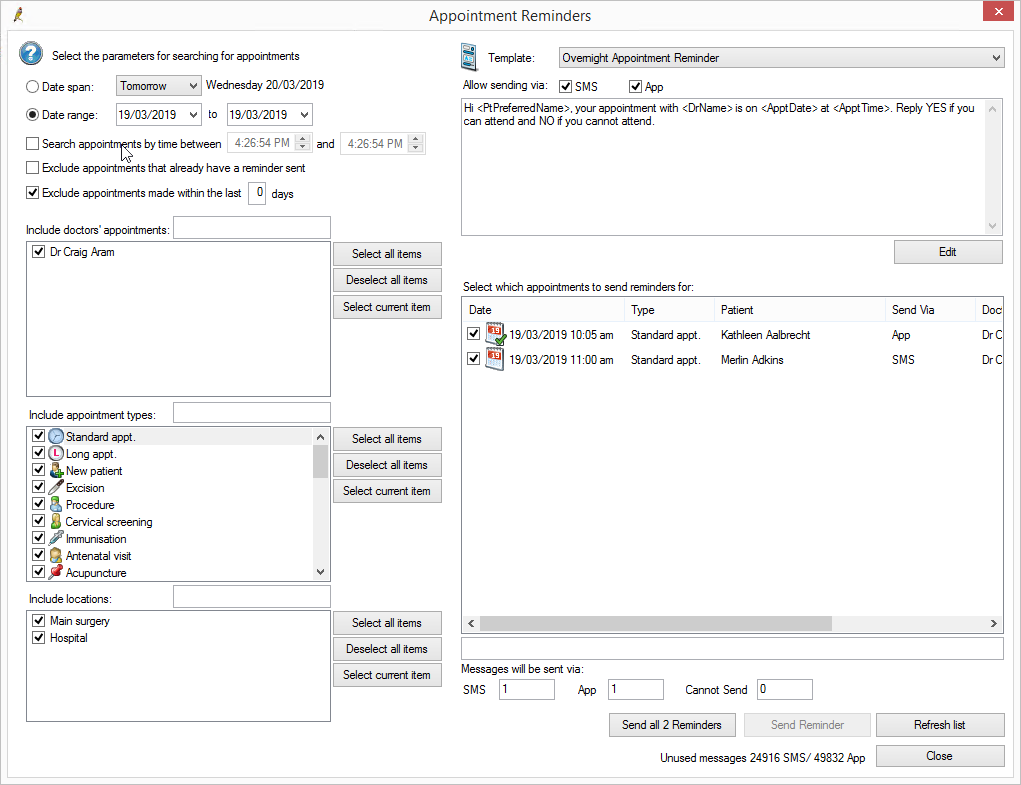
Task: Click the Immunisation syringe icon
Action: [x=57, y=538]
